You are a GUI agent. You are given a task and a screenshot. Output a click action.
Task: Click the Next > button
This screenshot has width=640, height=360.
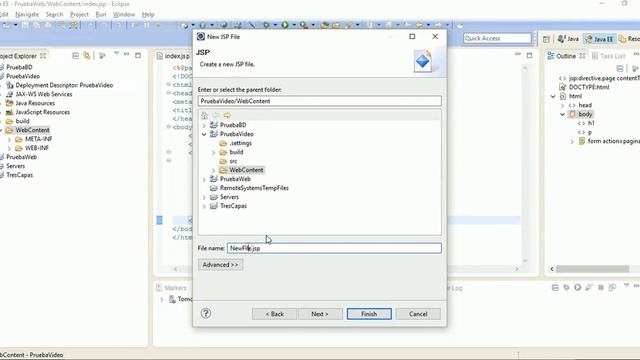(x=320, y=313)
